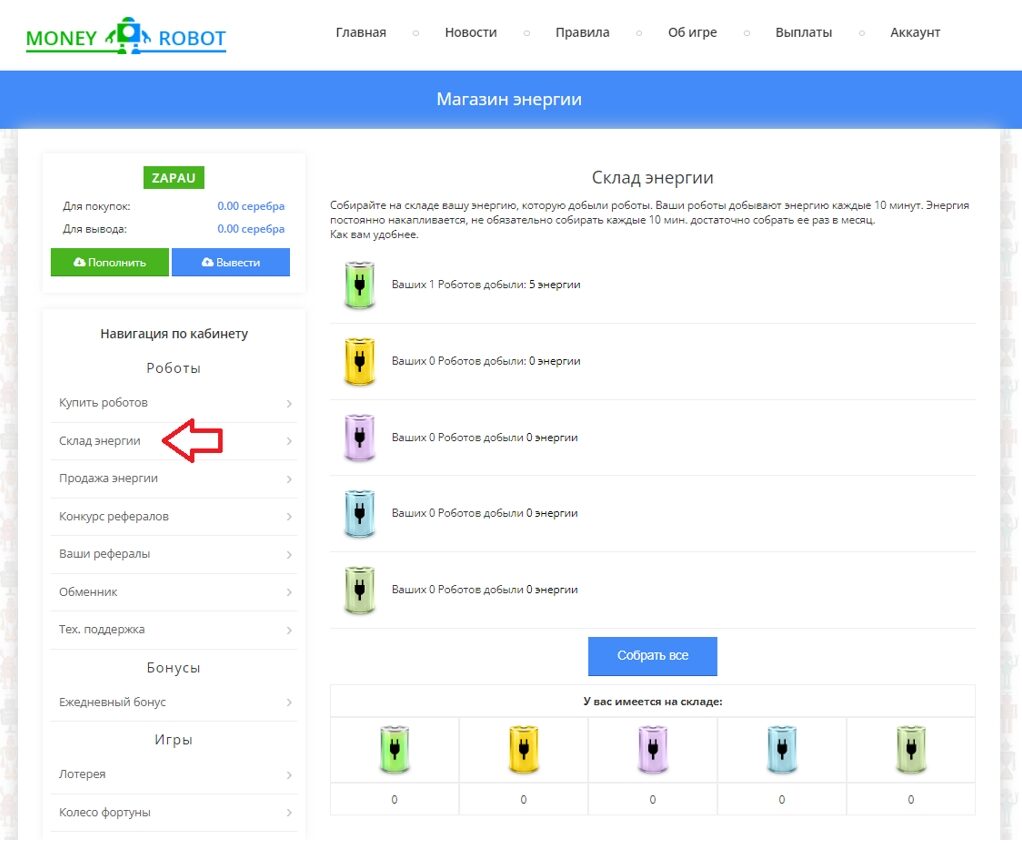Click green battery in warehouse stock table
The width and height of the screenshot is (1022, 843).
pos(394,749)
